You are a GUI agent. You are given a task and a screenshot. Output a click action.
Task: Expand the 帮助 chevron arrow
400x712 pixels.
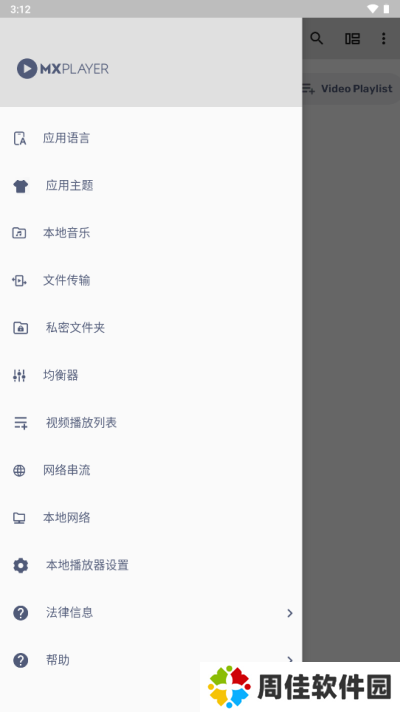point(290,658)
